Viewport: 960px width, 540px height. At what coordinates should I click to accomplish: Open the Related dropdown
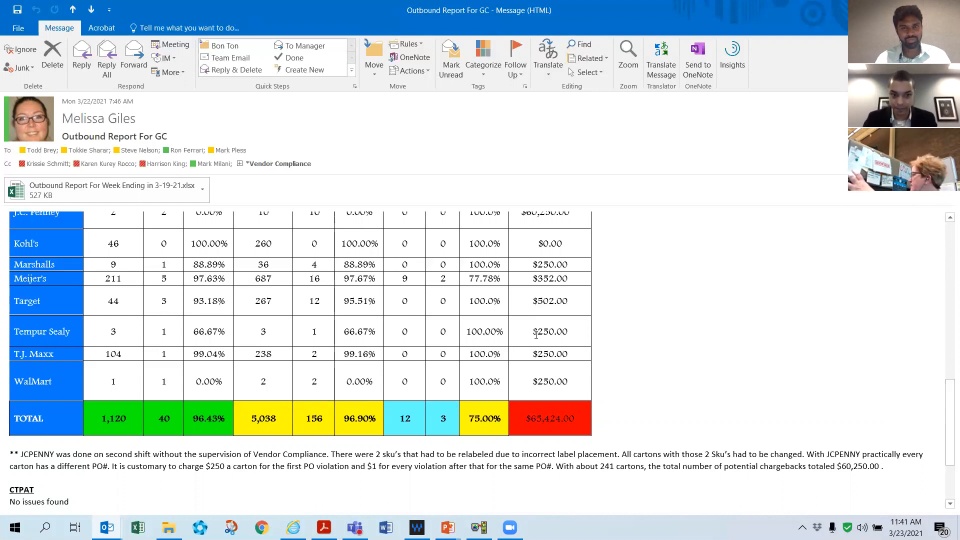pos(588,58)
